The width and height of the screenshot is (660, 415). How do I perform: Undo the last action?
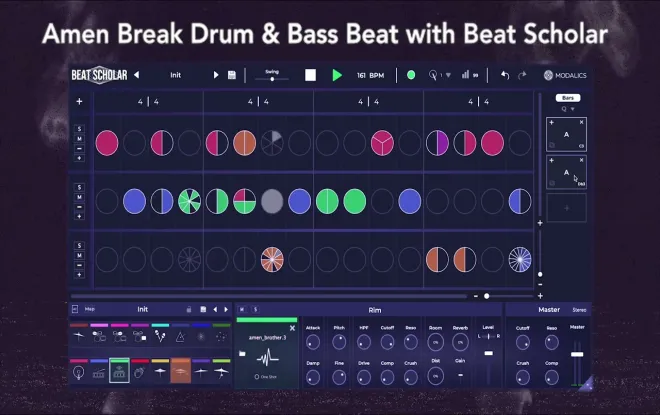[x=505, y=75]
